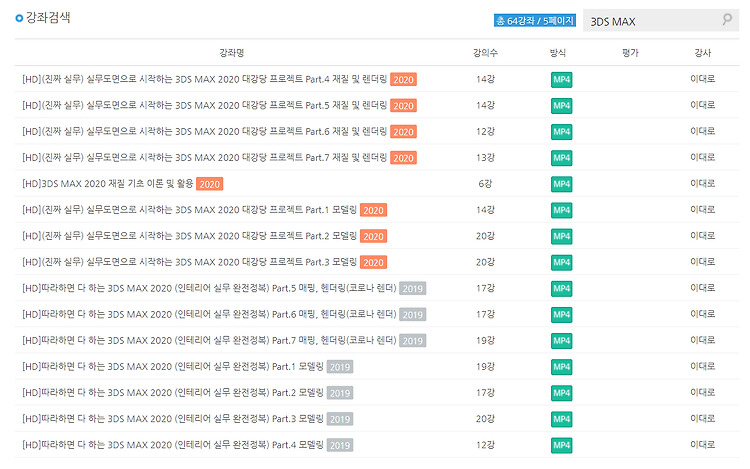The image size is (750, 469).
Task: Open 대강당 프로젝트 Part.2 모델링 course
Action: 189,236
